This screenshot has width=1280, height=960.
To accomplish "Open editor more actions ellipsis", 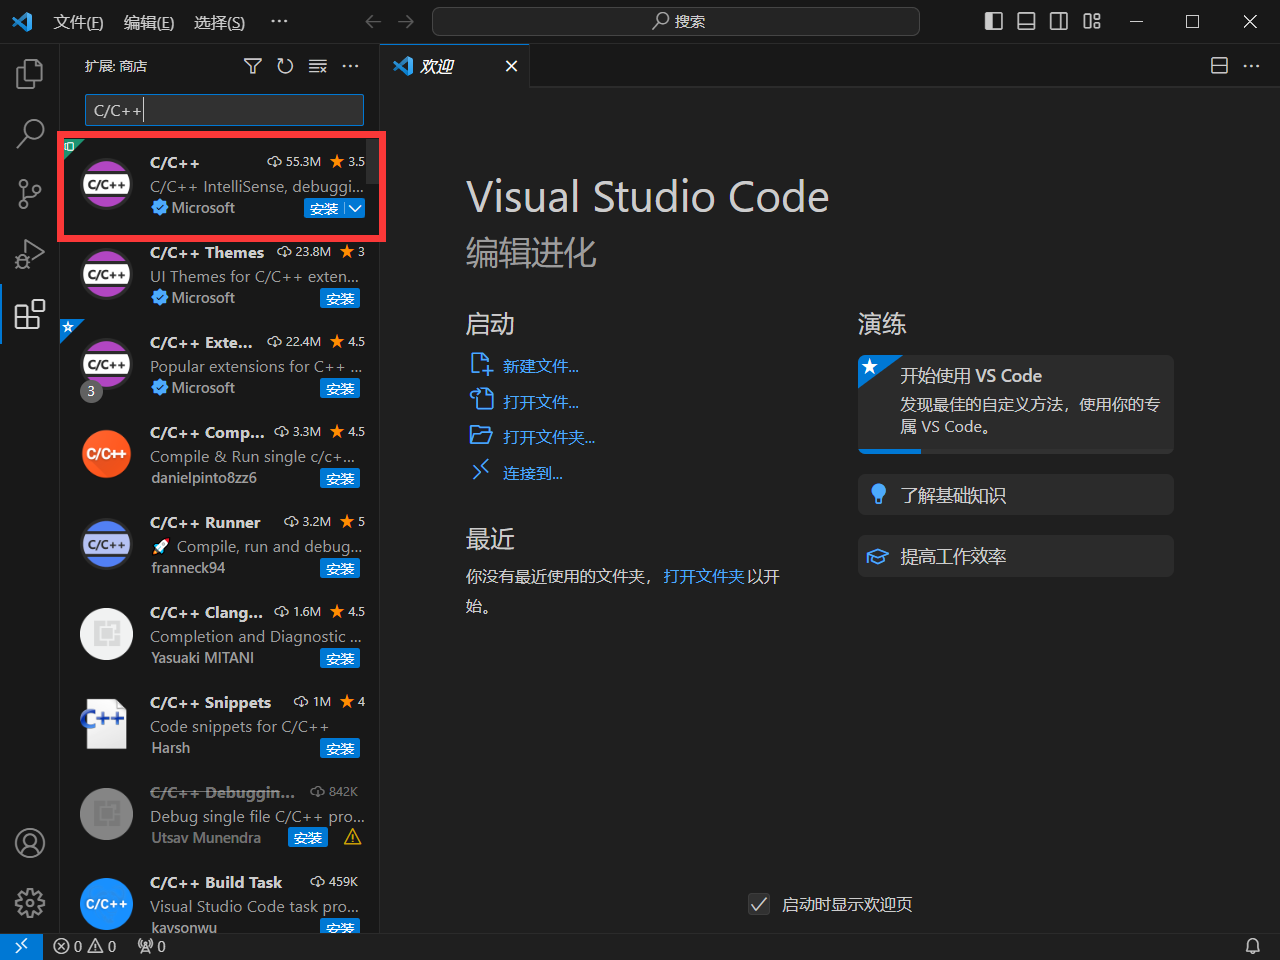I will tap(1251, 66).
